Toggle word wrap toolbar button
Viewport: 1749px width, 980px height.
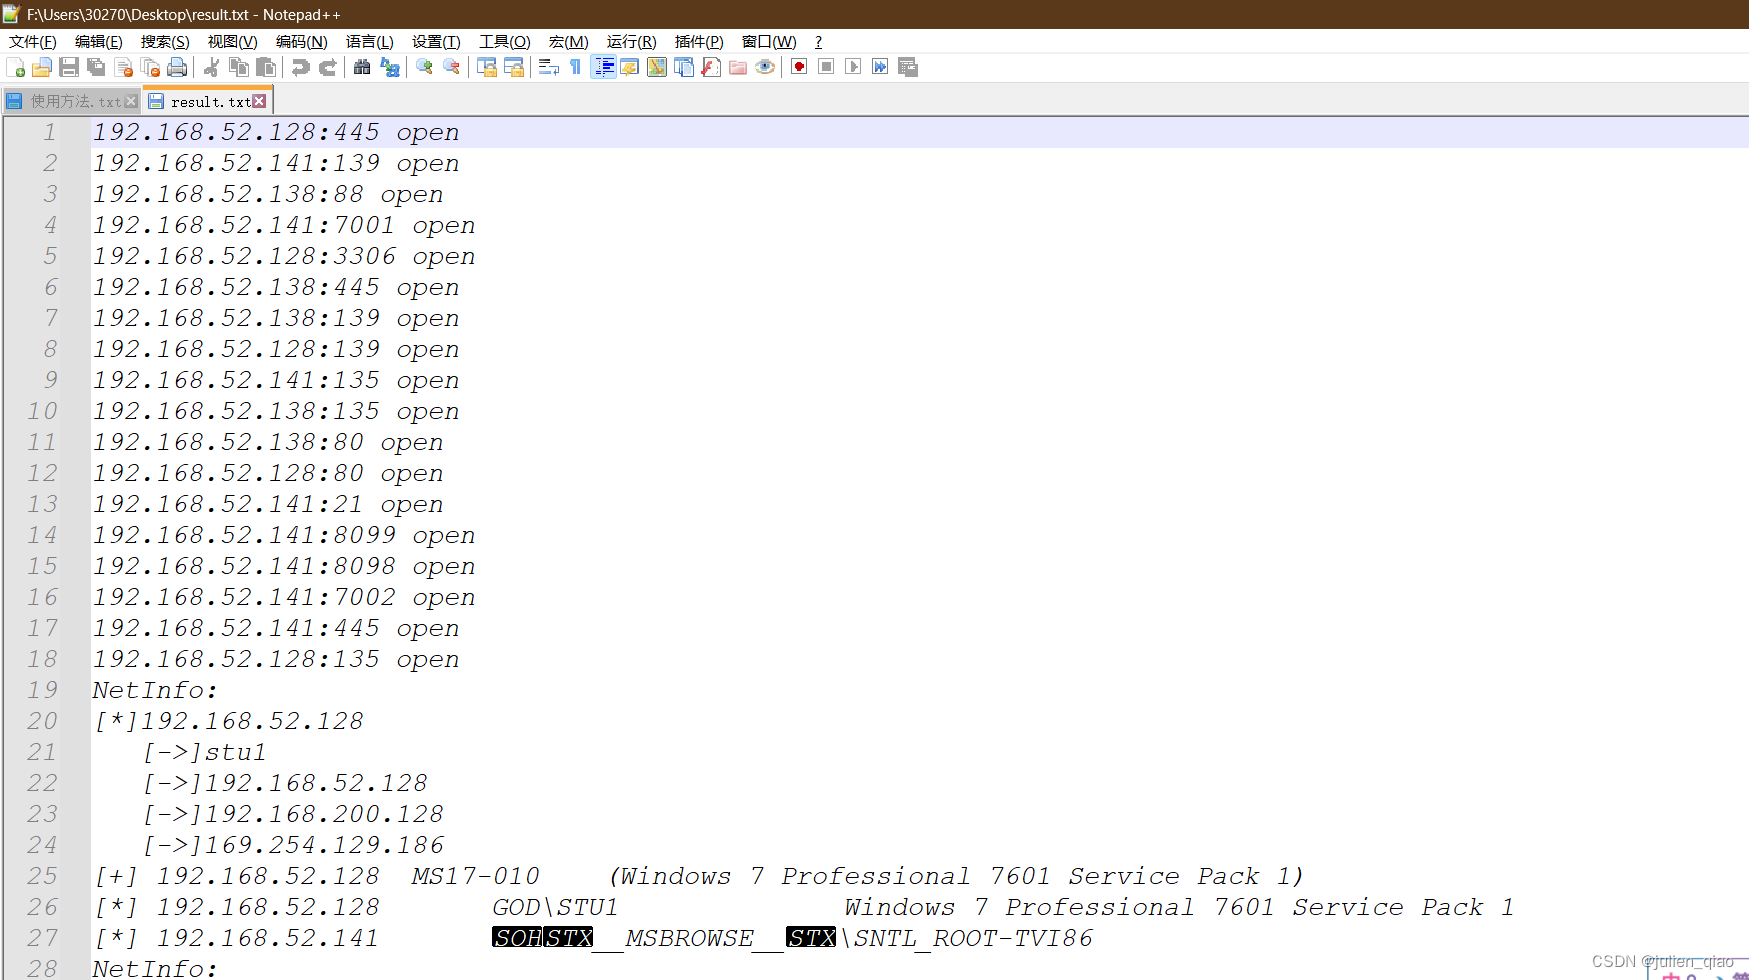pyautogui.click(x=548, y=67)
